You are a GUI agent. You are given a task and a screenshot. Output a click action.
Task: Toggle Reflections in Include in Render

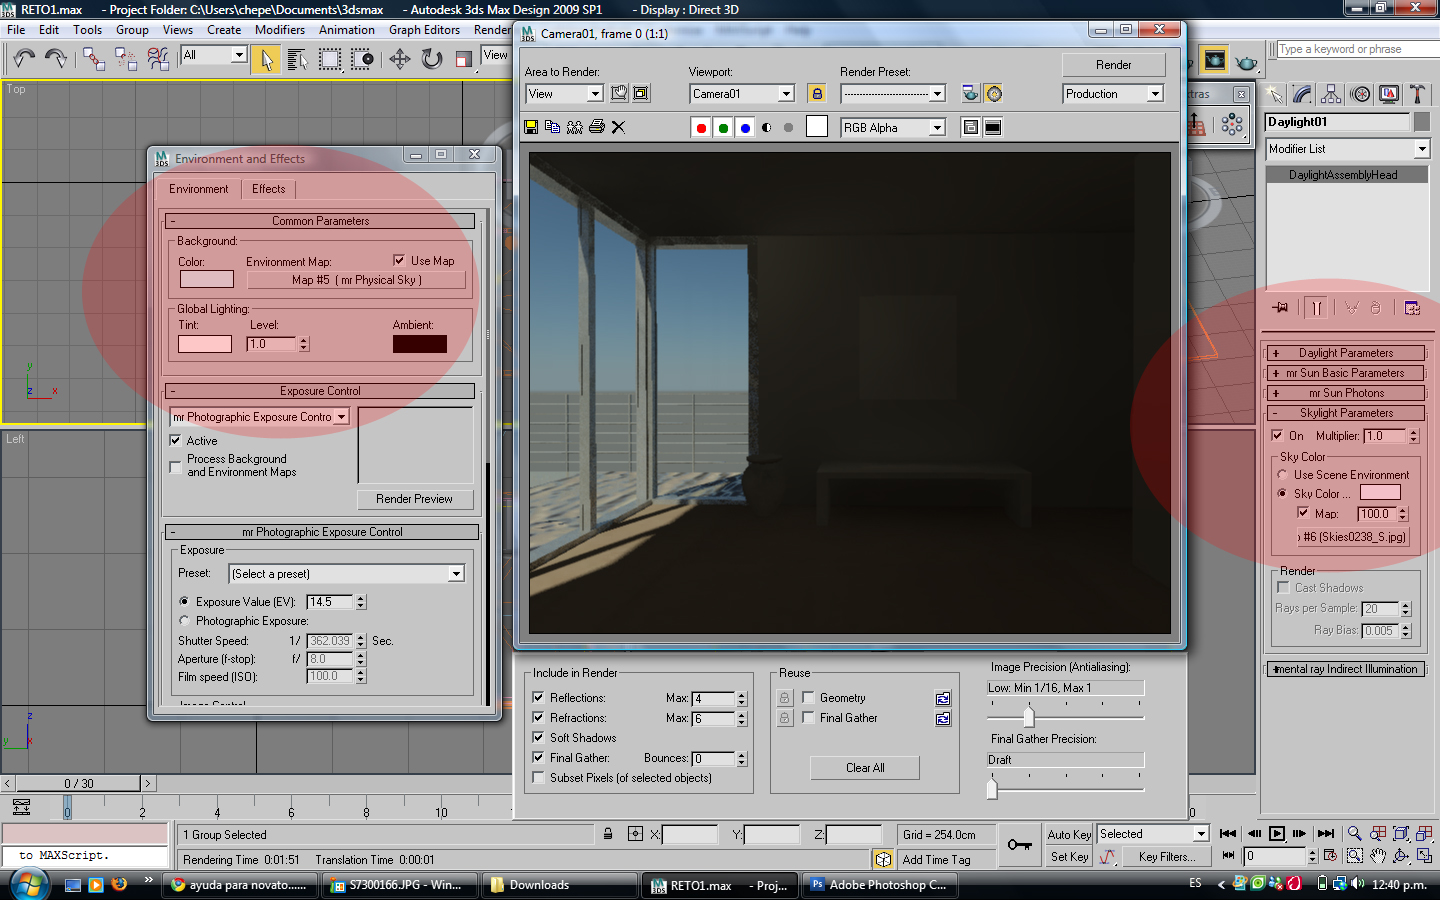point(538,697)
